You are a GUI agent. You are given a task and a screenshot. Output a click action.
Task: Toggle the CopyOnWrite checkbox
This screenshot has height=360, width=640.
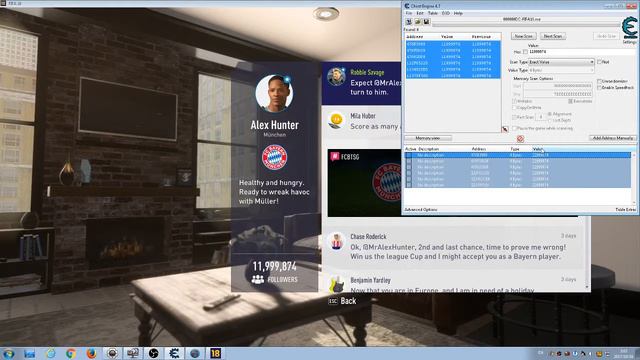515,108
